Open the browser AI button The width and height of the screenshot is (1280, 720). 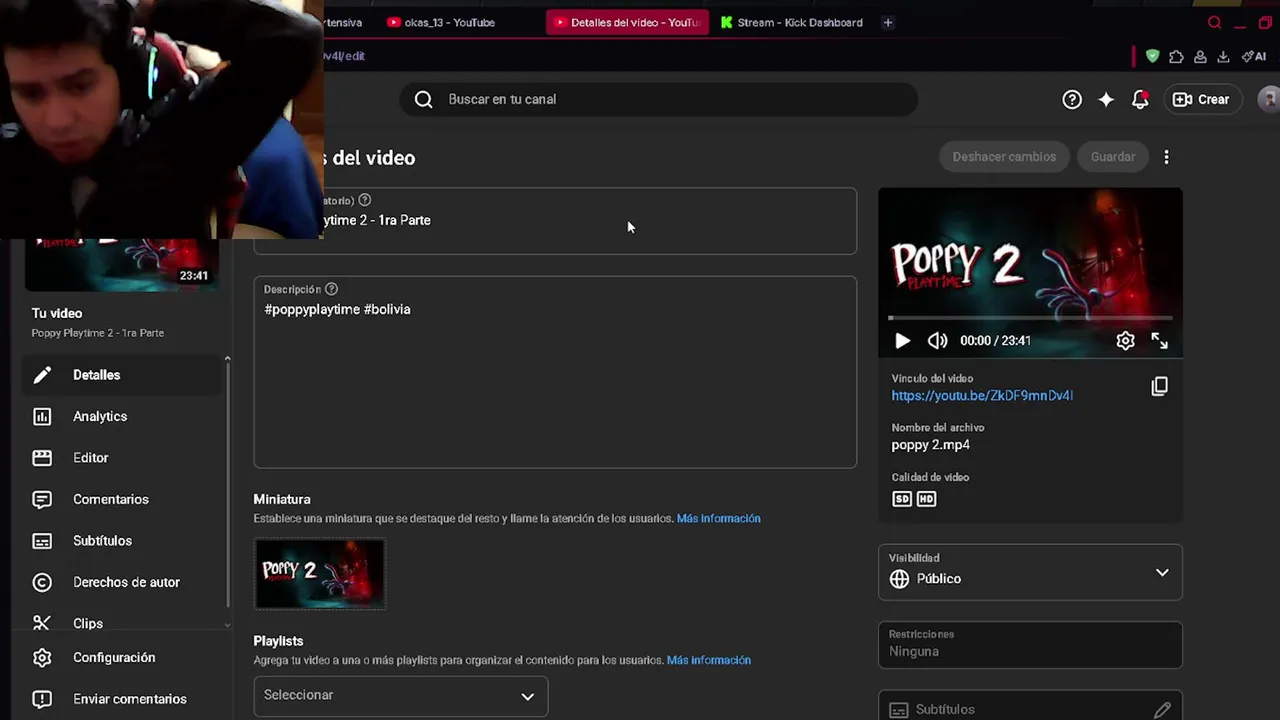[x=1254, y=56]
